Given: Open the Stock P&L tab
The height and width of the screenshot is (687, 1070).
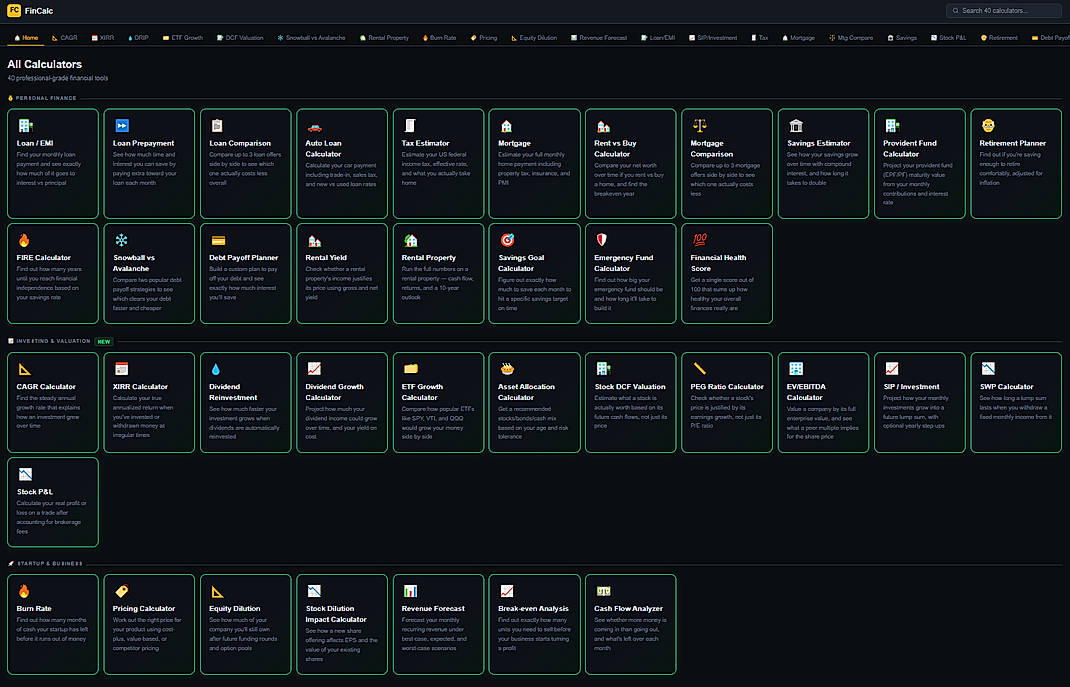Looking at the screenshot, I should pos(948,38).
